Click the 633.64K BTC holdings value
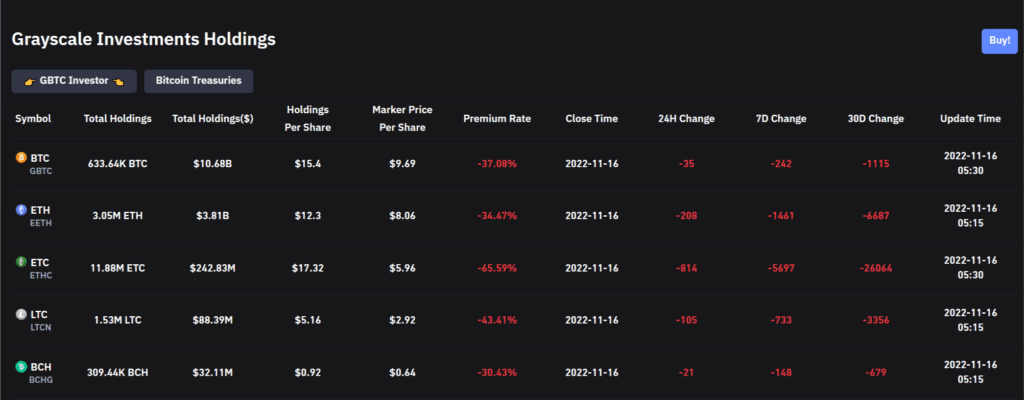 (118, 163)
